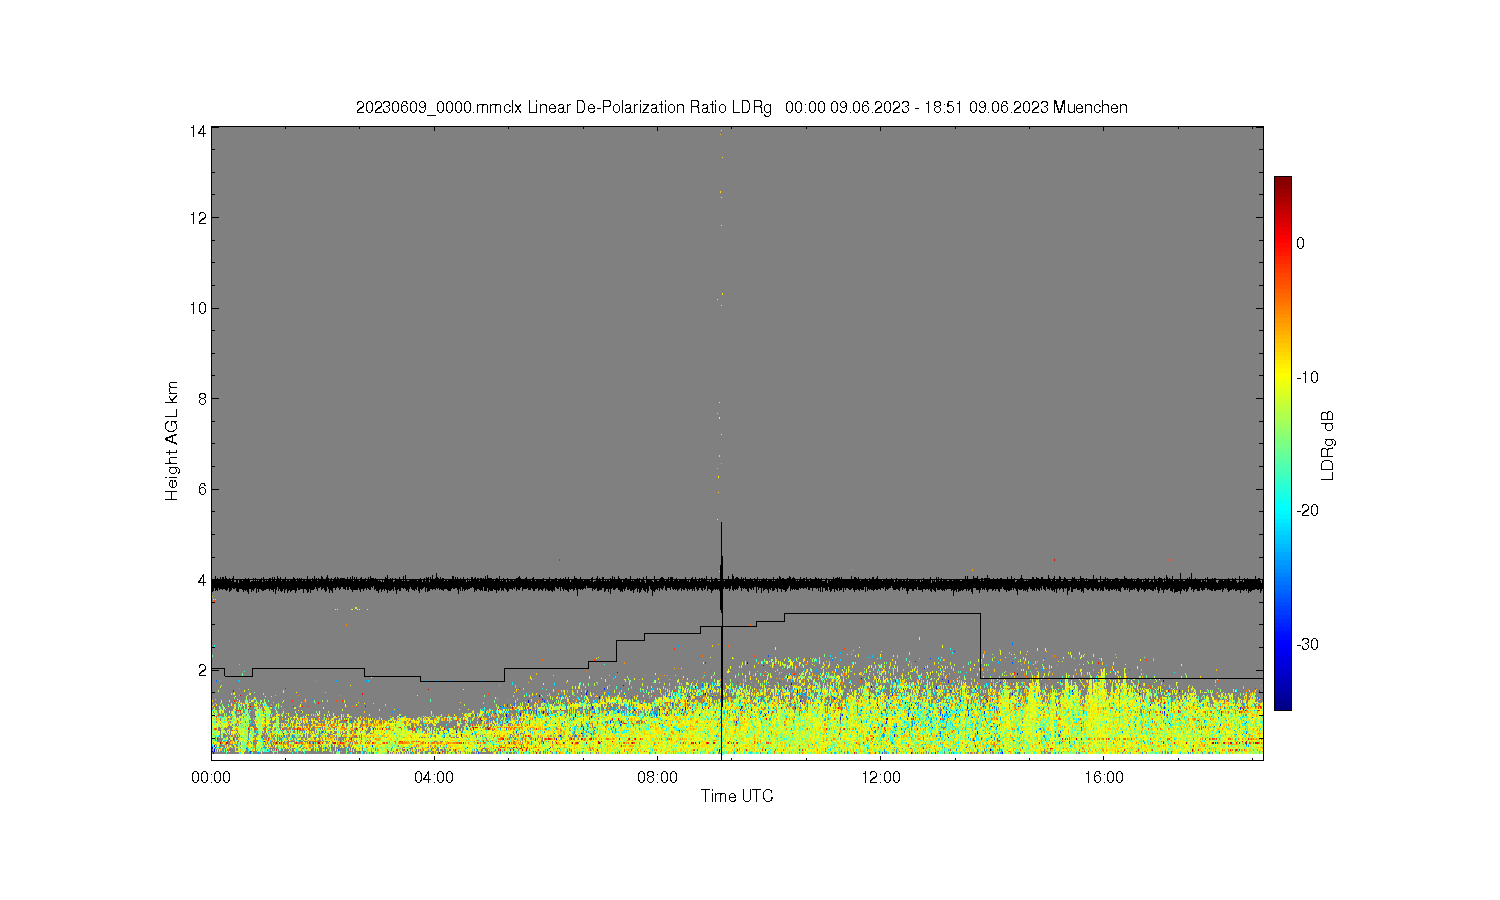1500x900 pixels.
Task: Select the 00:00 time tick label
Action: 211,777
